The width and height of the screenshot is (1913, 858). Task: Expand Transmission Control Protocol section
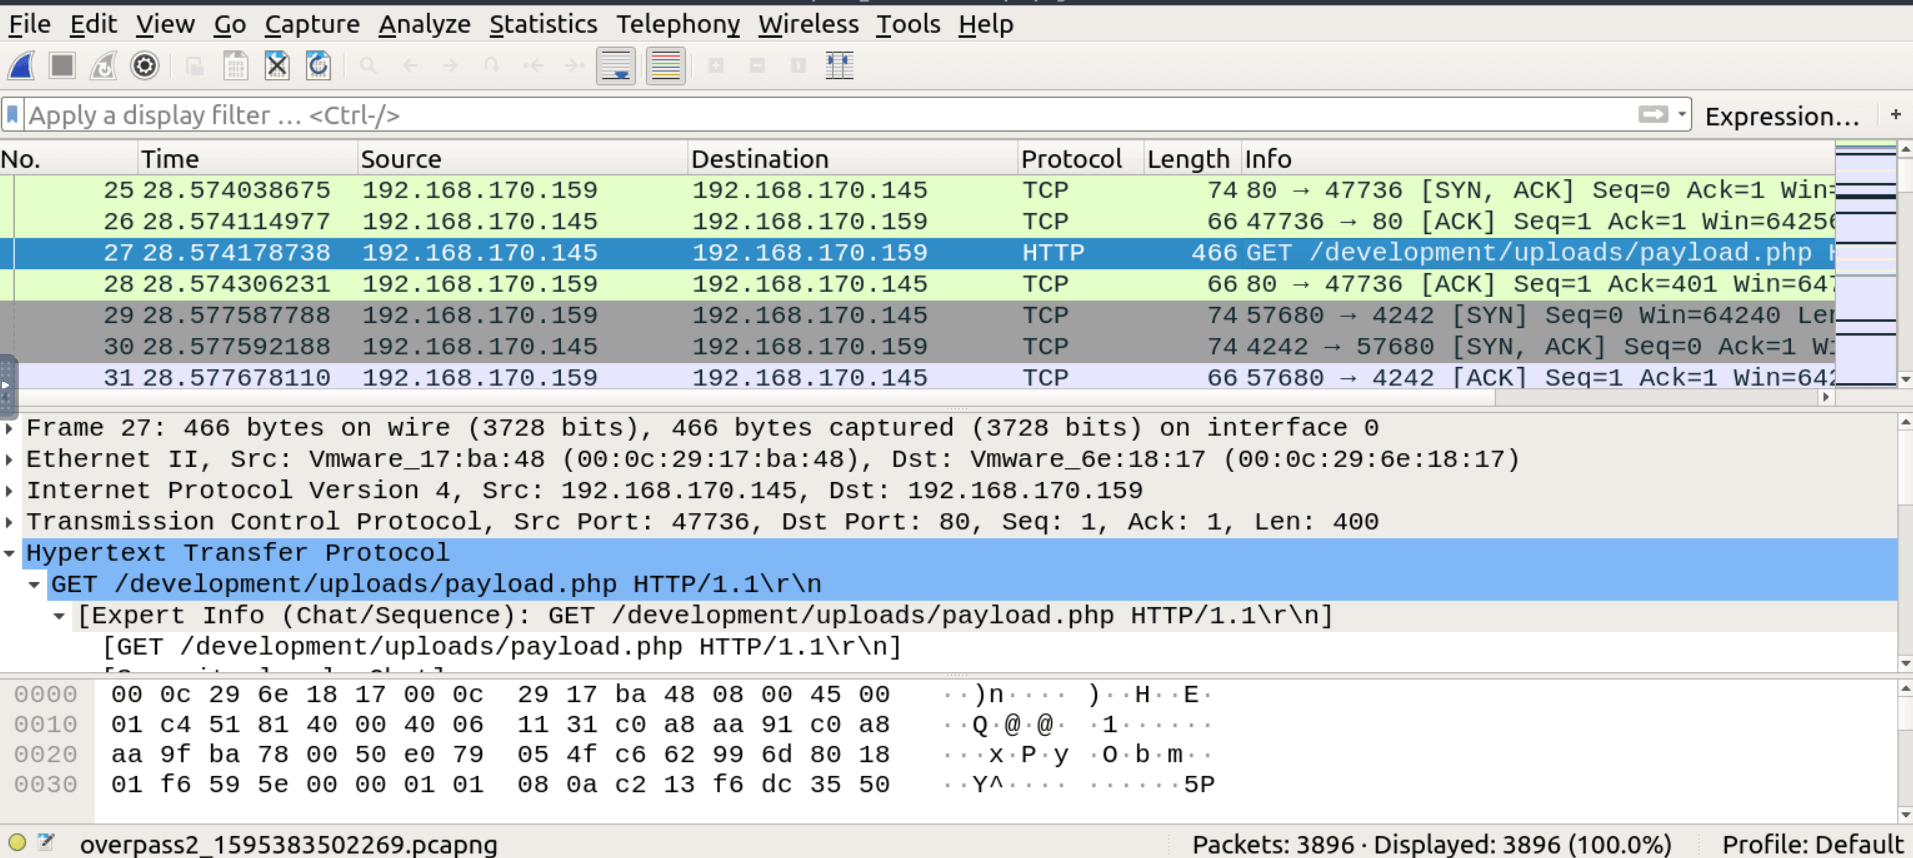10,522
